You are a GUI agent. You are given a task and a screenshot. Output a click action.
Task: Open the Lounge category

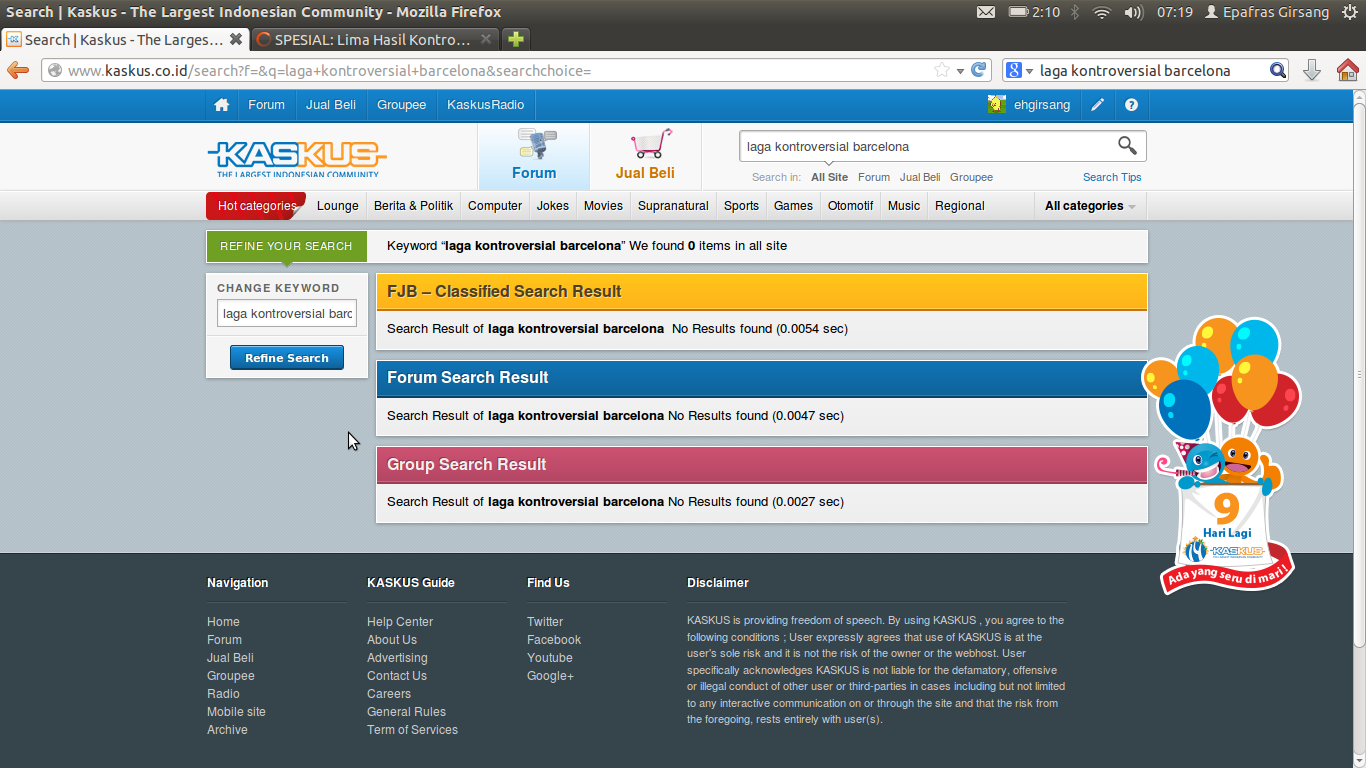[x=338, y=206]
